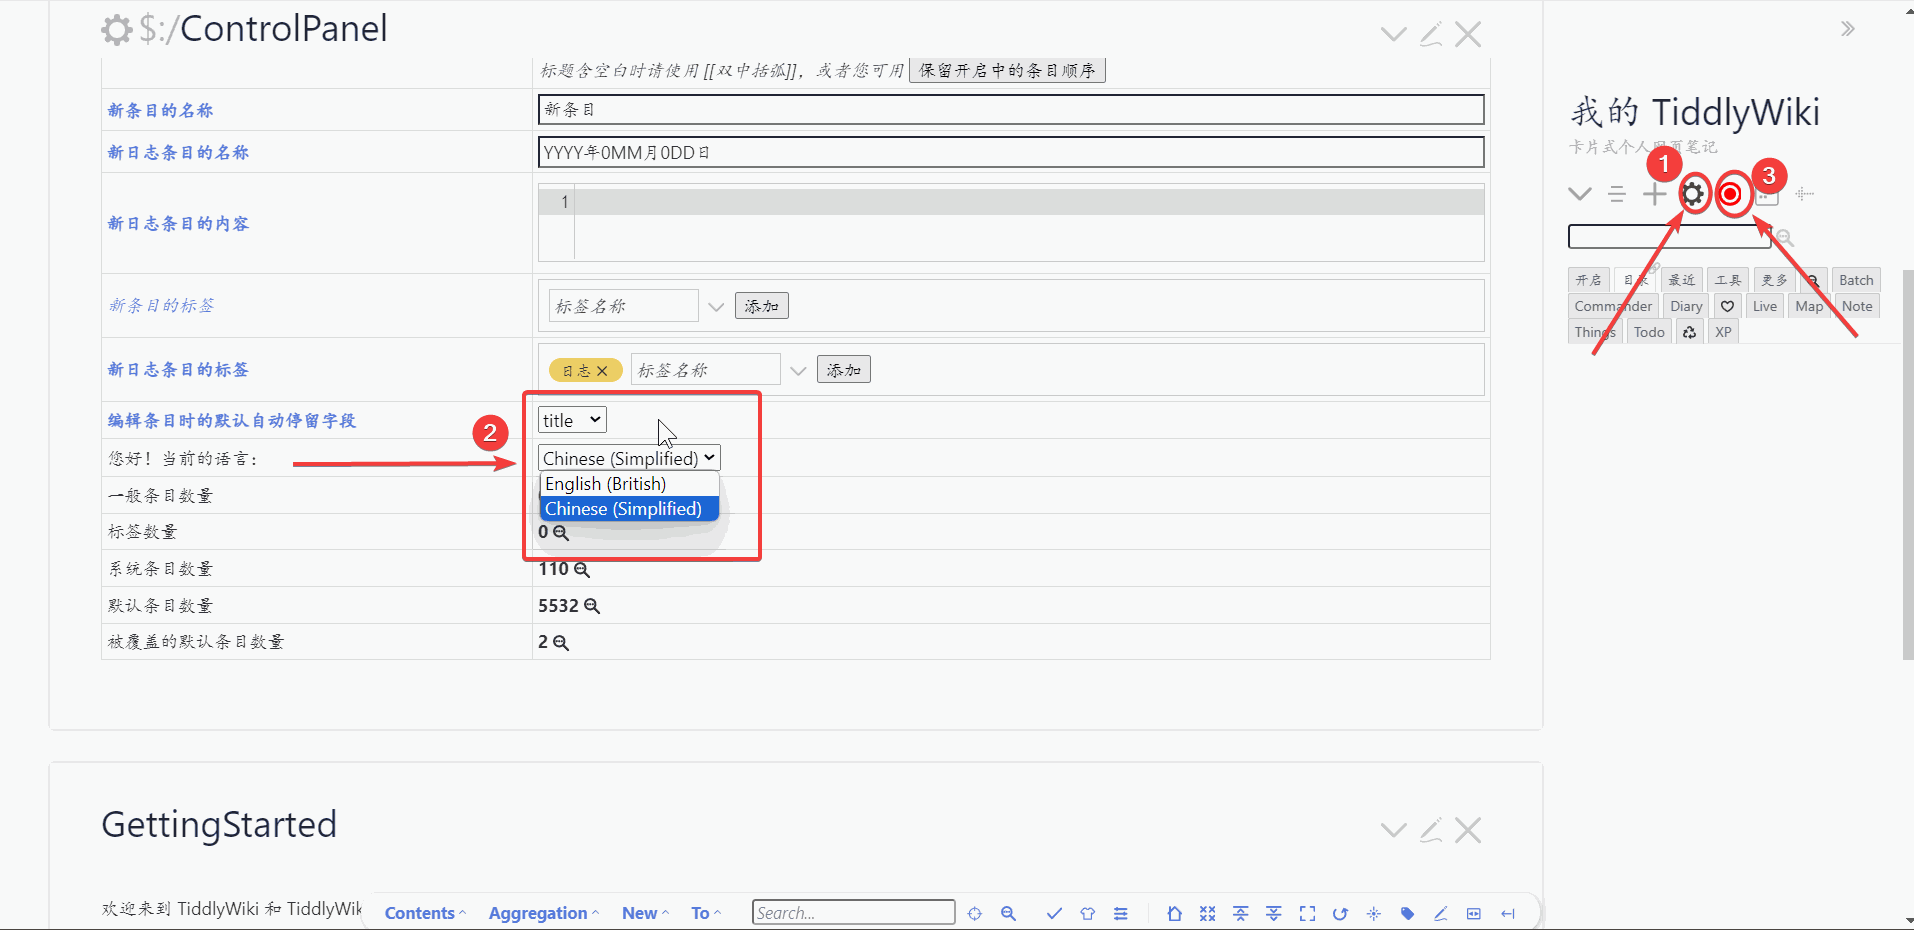Expand tag dropdown arrow in 新条目的标签 row
Viewport: 1914px width, 930px height.
pos(716,306)
